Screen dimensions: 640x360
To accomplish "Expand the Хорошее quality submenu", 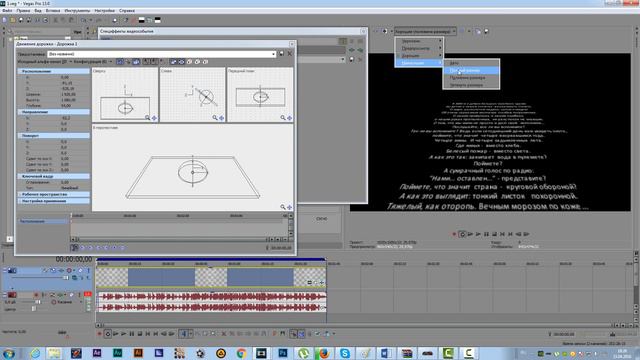I will (419, 56).
